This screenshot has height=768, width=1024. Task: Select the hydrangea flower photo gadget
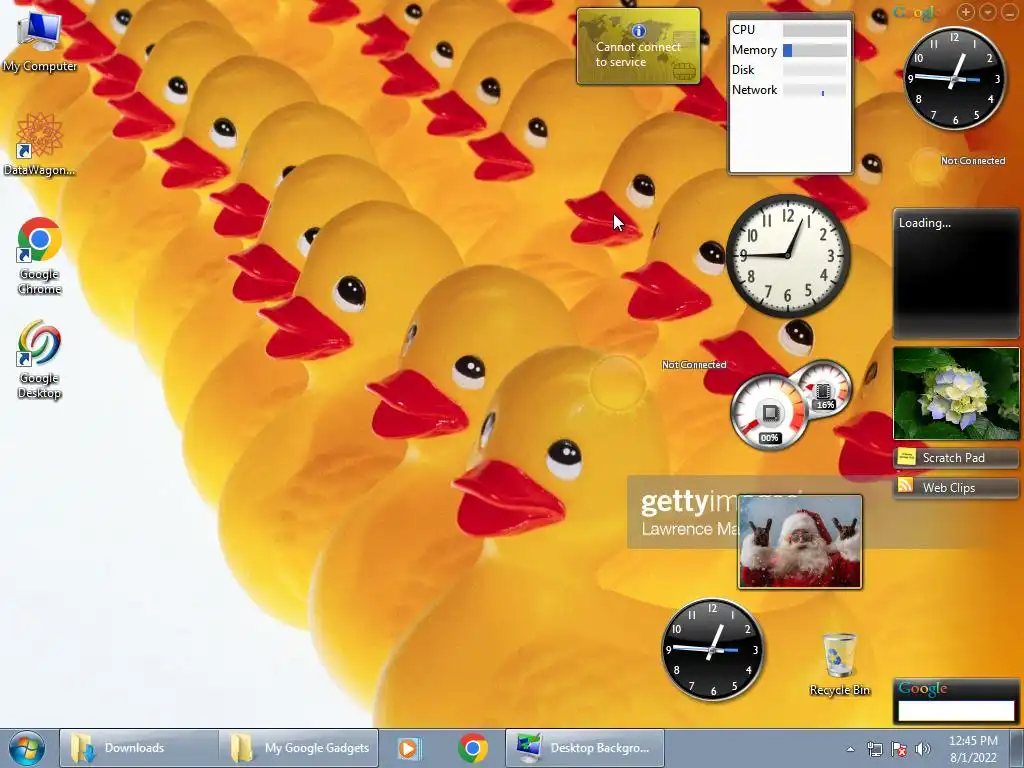956,393
